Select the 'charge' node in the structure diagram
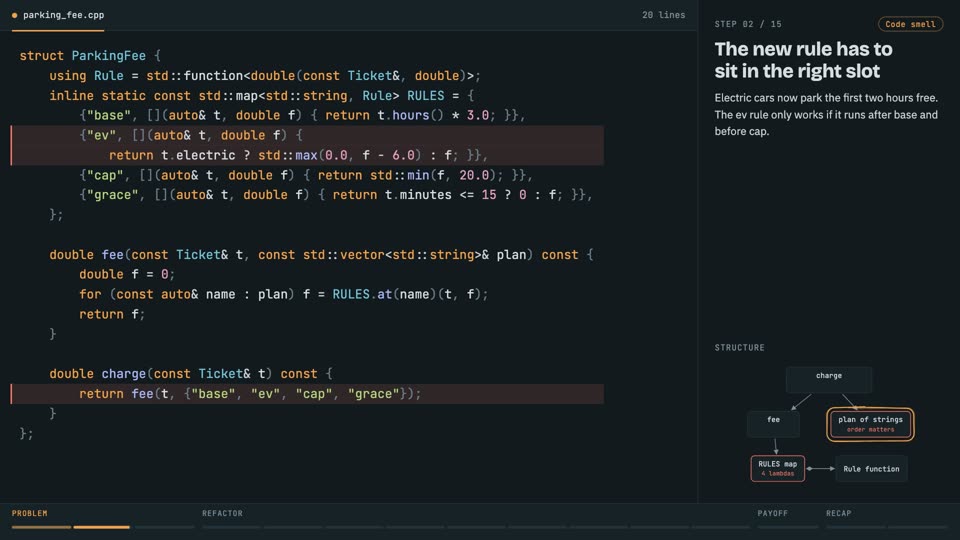 tap(828, 379)
